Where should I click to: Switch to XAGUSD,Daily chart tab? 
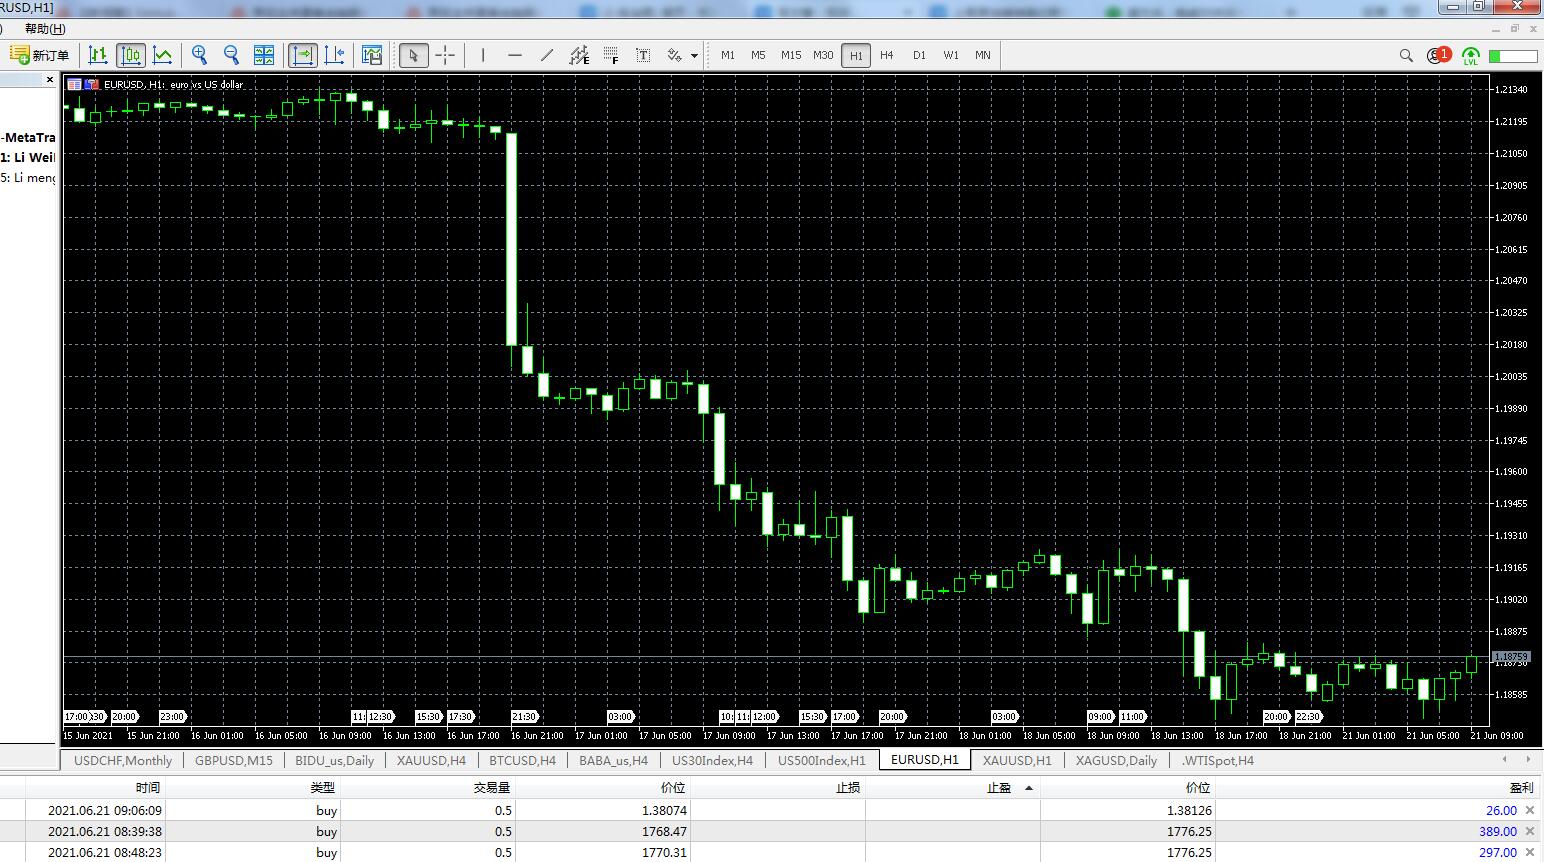coord(1116,760)
